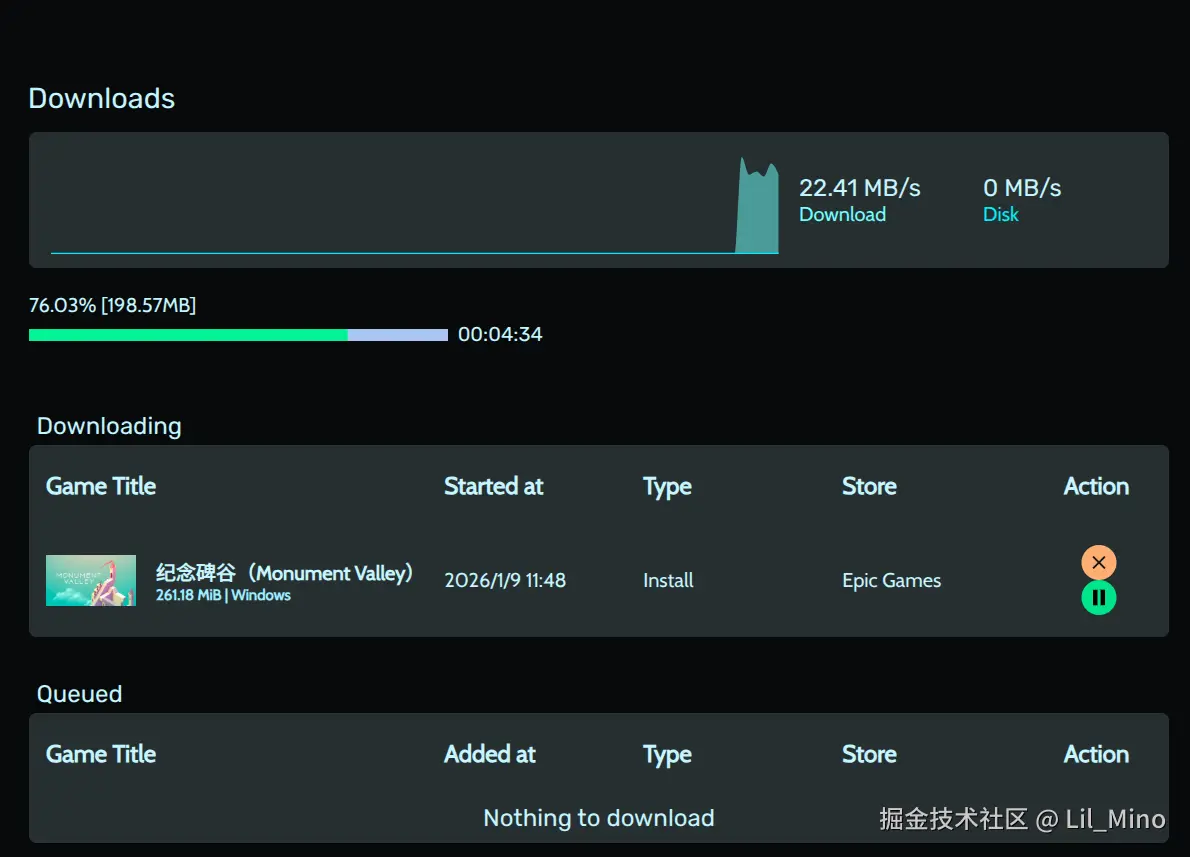Cancel the Monument Valley download
This screenshot has height=857, width=1190.
pos(1098,562)
